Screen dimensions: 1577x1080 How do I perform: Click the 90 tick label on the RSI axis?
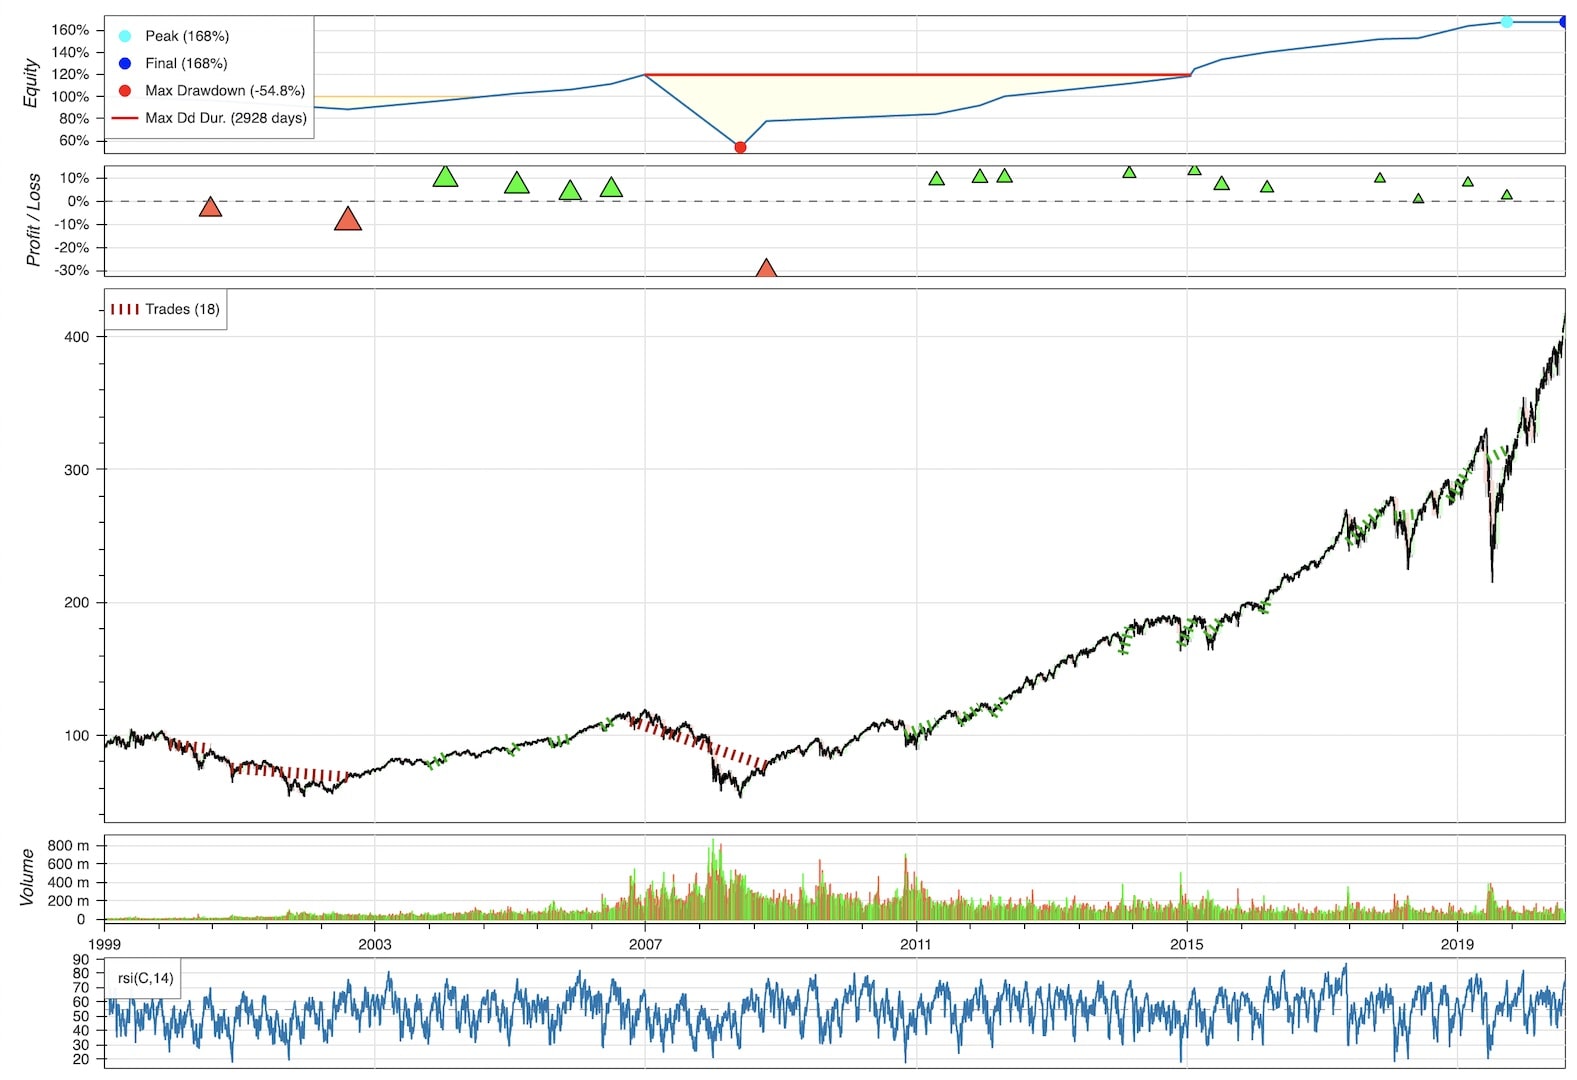pyautogui.click(x=81, y=960)
